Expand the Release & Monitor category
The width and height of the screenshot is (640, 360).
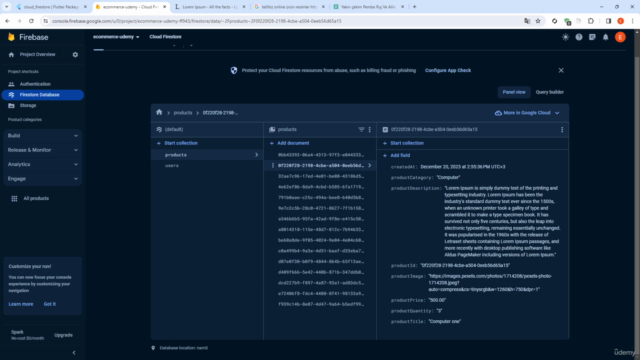pos(42,150)
